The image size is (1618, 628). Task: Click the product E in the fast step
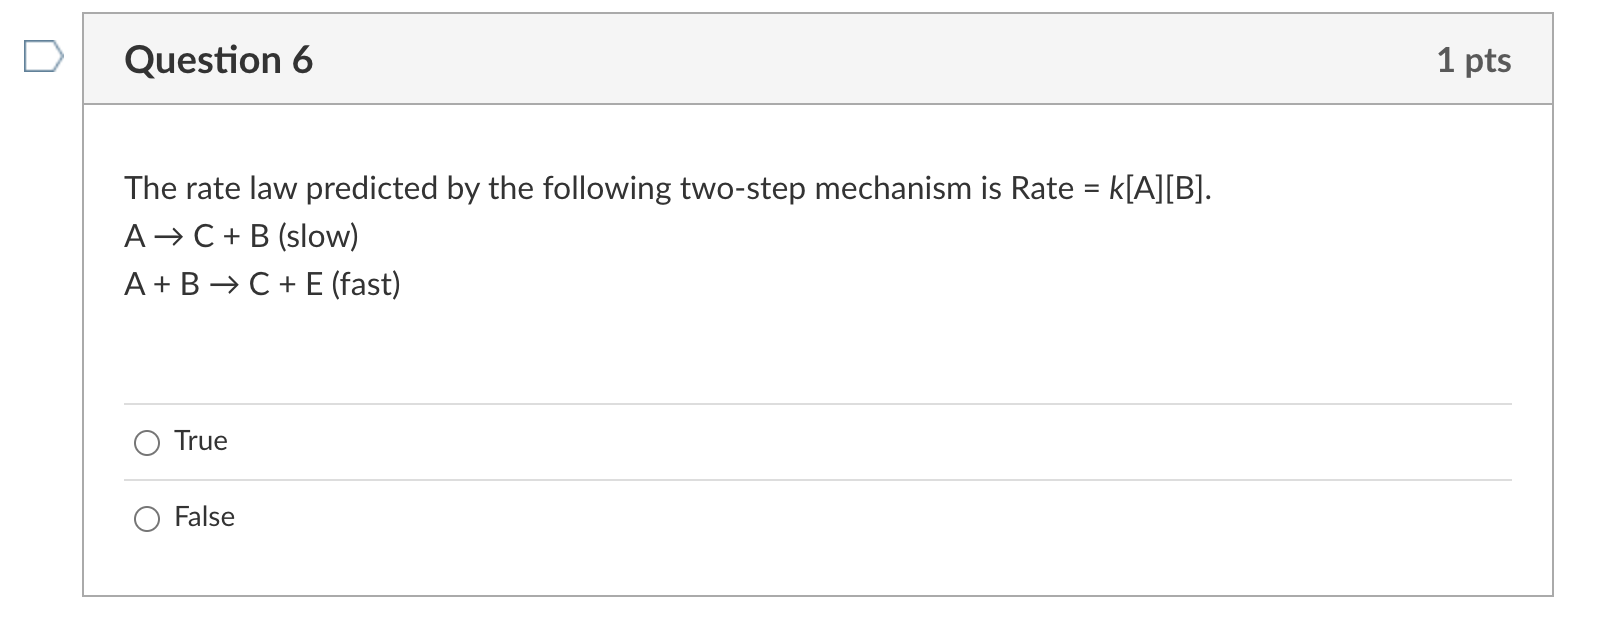(314, 285)
